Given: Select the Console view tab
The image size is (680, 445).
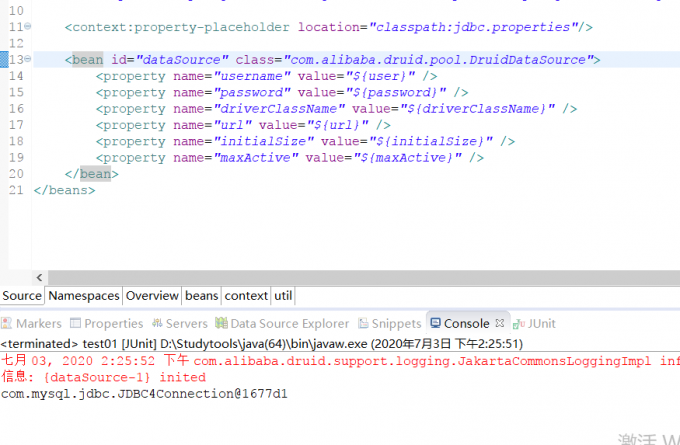Looking at the screenshot, I should tap(467, 324).
